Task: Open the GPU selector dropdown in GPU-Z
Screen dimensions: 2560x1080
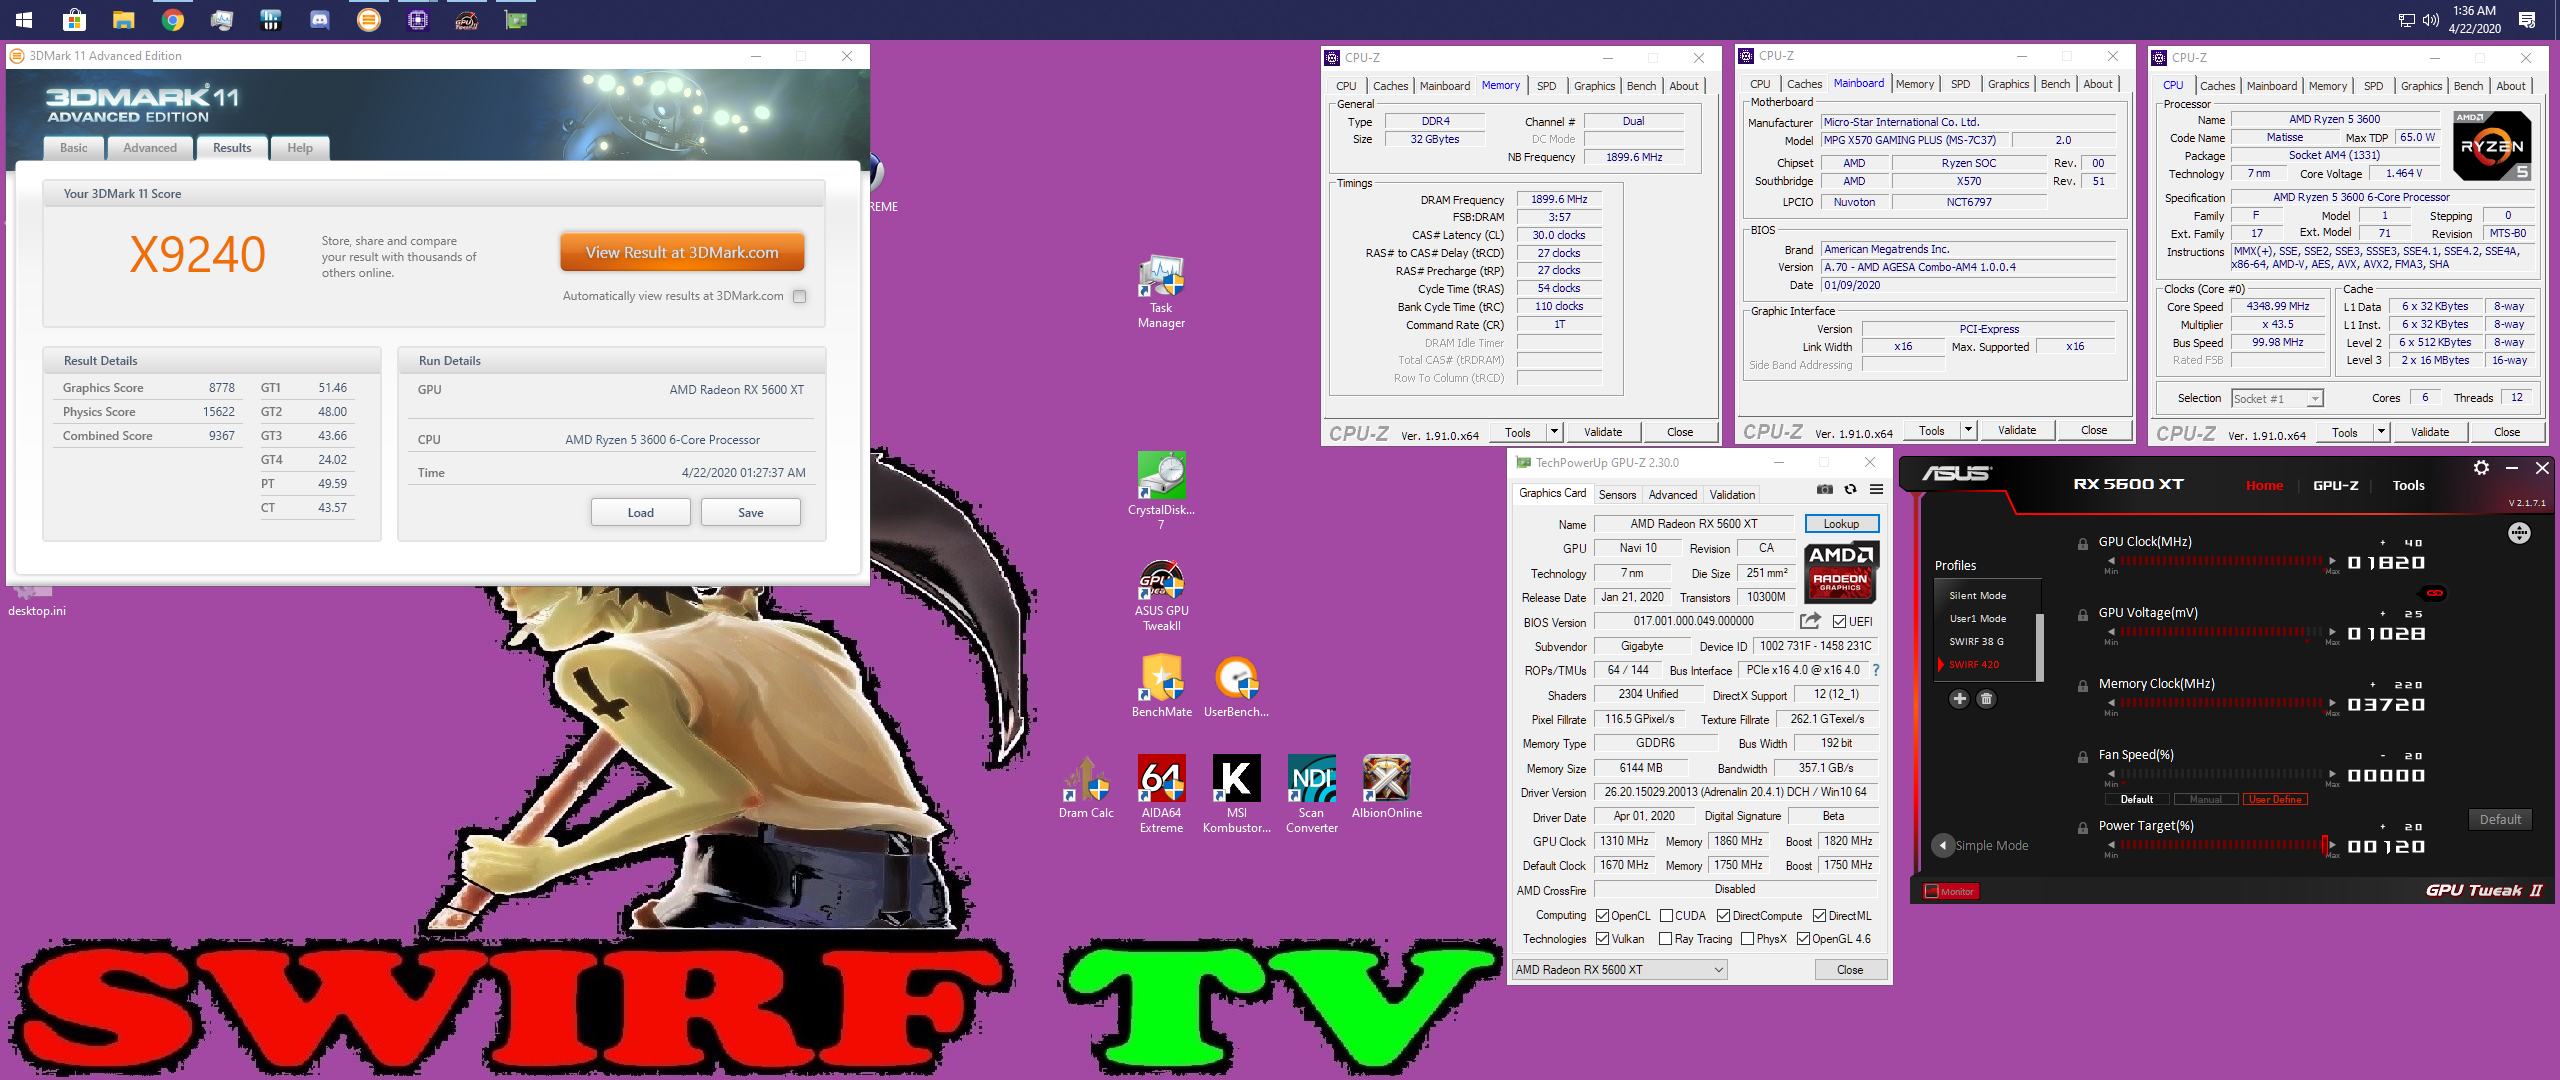Action: click(x=1619, y=970)
